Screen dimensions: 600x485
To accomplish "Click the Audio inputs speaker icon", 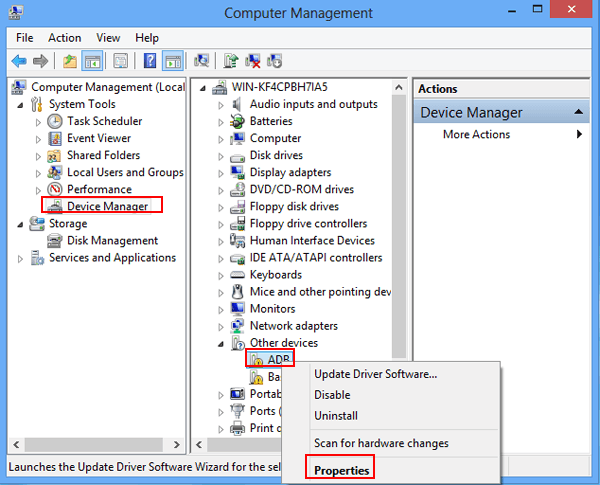I will [237, 104].
